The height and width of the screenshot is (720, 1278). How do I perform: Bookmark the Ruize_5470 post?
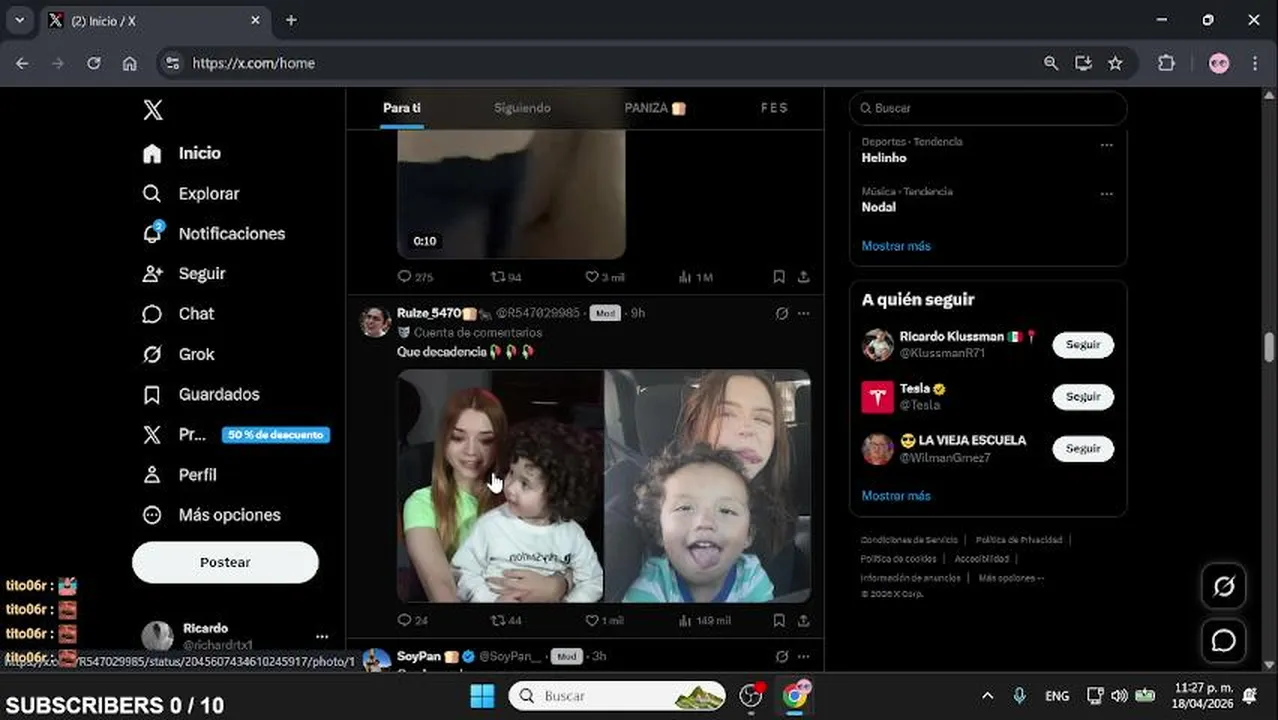pos(778,621)
